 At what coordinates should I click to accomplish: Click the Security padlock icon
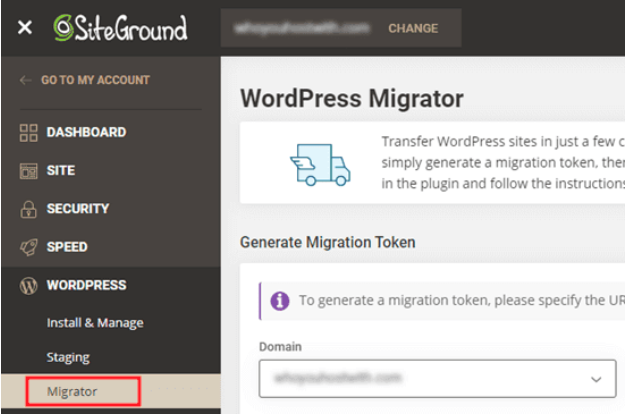28,209
